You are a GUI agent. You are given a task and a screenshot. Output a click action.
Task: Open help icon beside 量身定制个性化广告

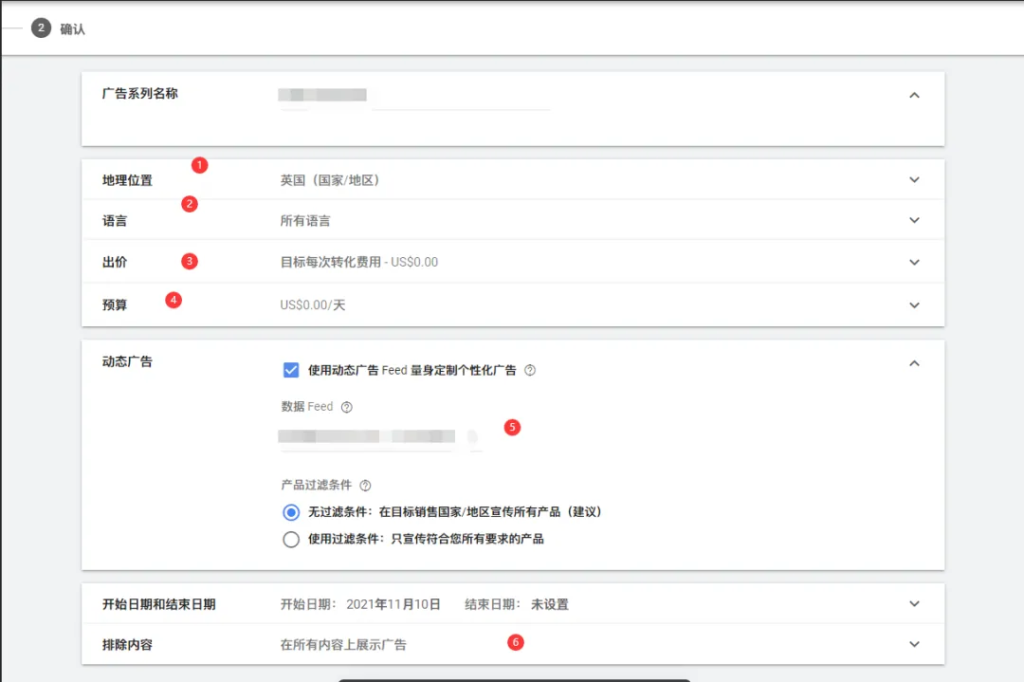point(530,370)
